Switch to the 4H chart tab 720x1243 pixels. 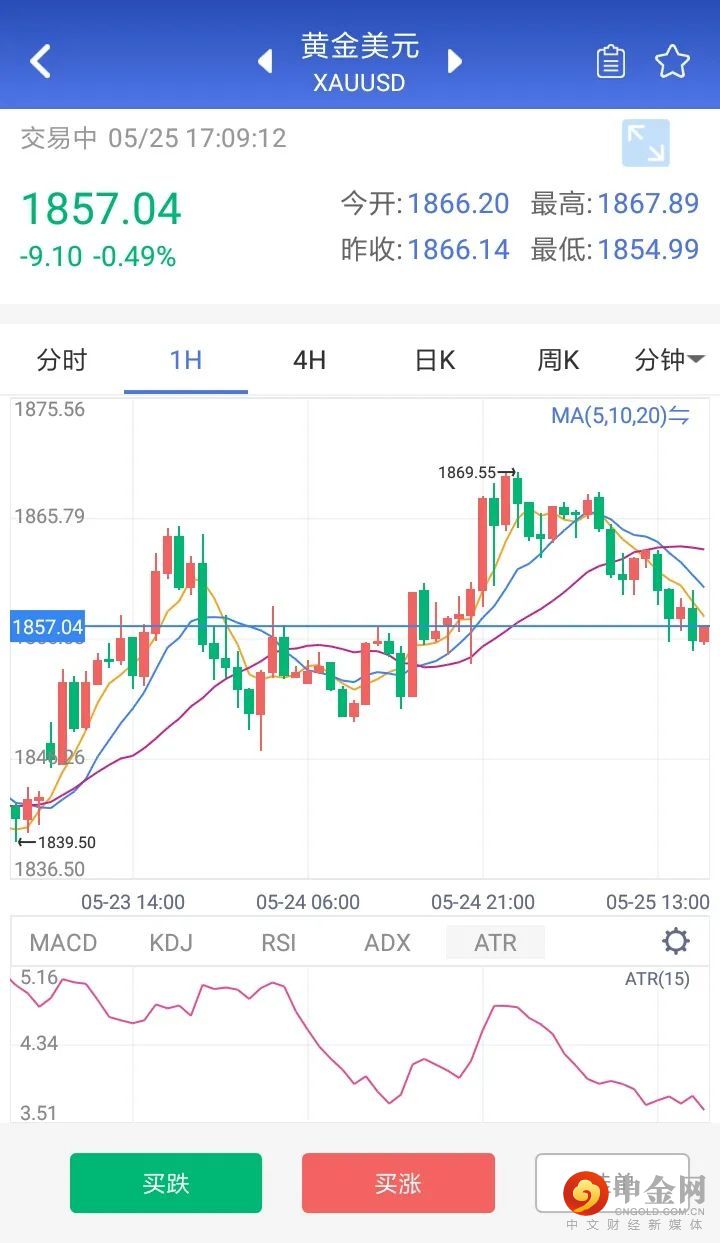tap(310, 360)
